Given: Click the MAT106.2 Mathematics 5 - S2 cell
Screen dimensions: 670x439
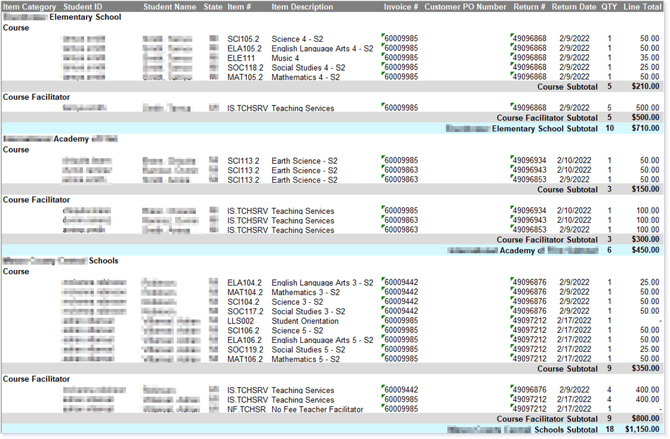Looking at the screenshot, I should click(x=306, y=359).
